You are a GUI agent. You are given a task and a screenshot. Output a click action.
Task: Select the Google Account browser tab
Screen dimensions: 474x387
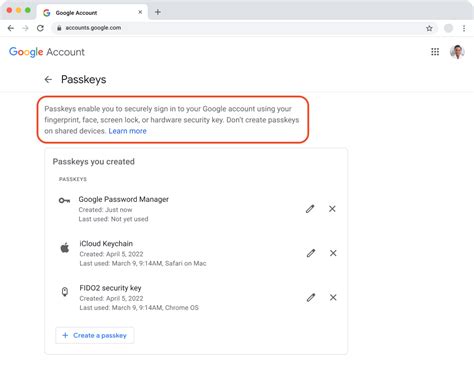pos(92,12)
